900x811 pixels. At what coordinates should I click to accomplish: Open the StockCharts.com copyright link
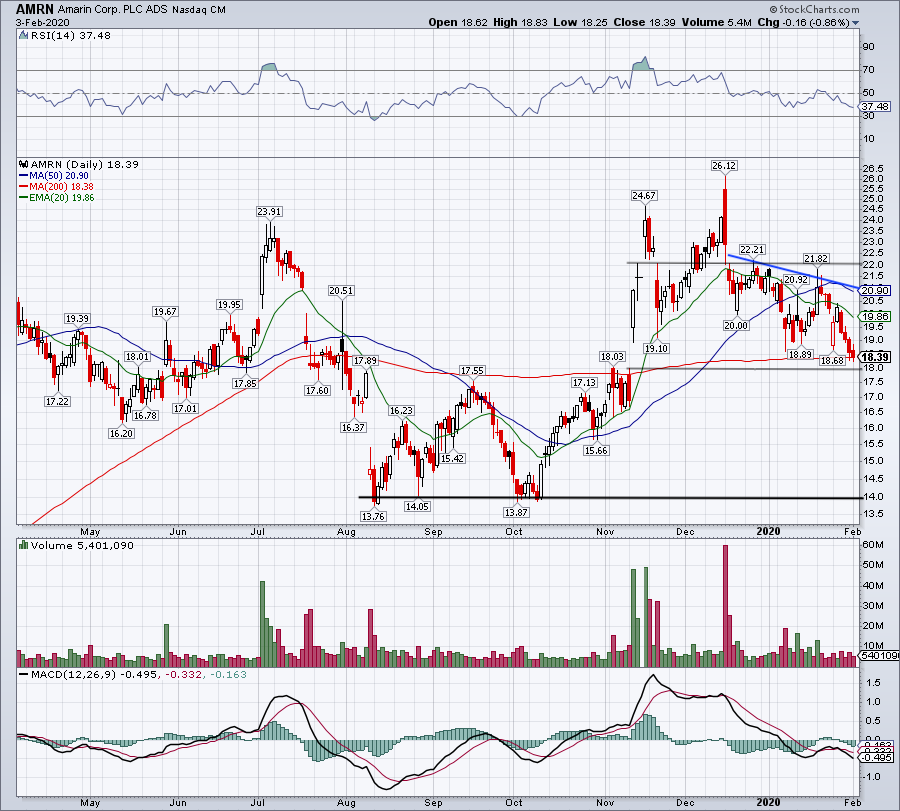[814, 9]
